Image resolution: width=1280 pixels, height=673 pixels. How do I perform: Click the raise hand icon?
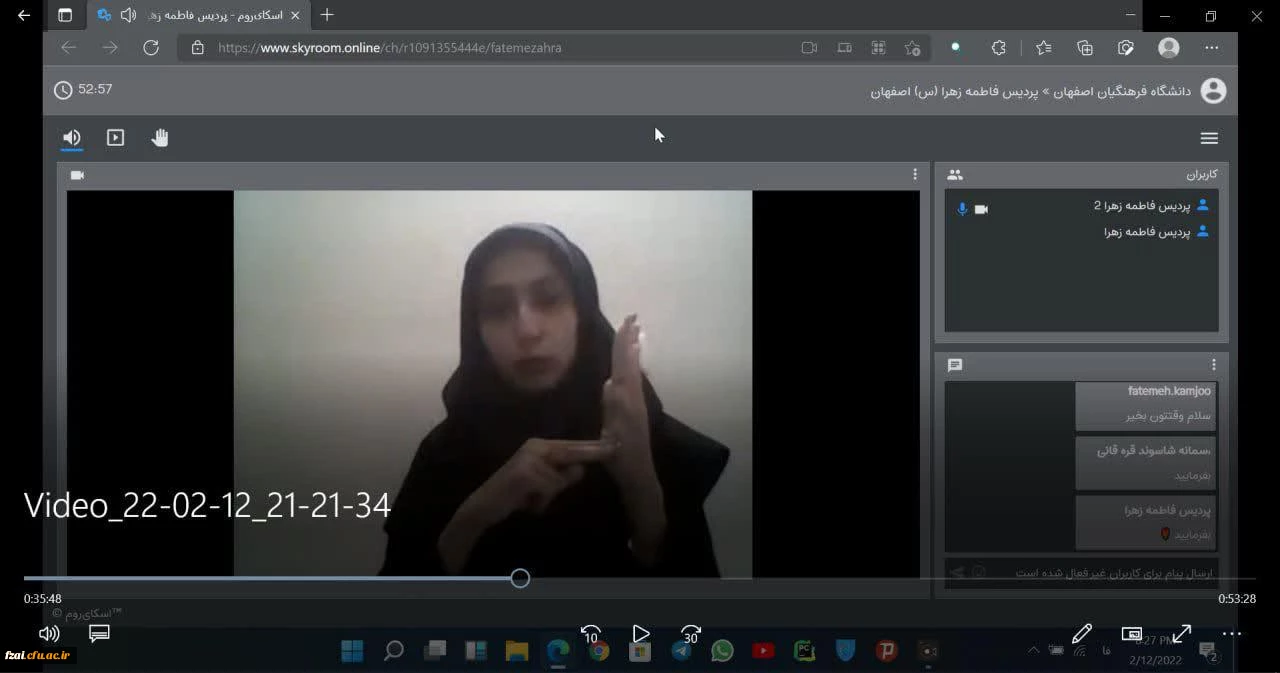coord(160,138)
